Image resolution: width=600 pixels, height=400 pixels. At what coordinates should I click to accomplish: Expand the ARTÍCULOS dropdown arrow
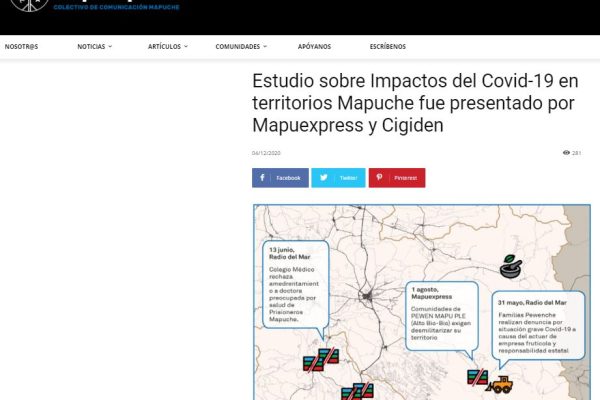tap(186, 47)
